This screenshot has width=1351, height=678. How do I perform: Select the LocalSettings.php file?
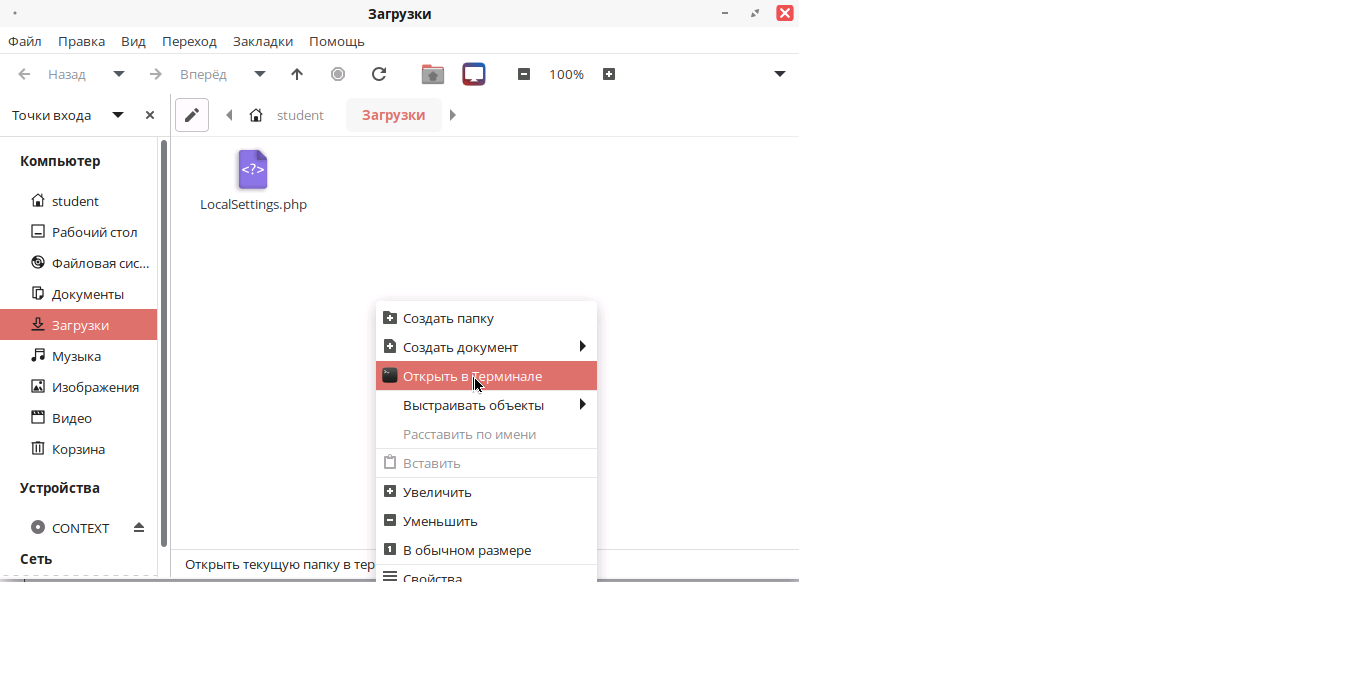(x=253, y=181)
